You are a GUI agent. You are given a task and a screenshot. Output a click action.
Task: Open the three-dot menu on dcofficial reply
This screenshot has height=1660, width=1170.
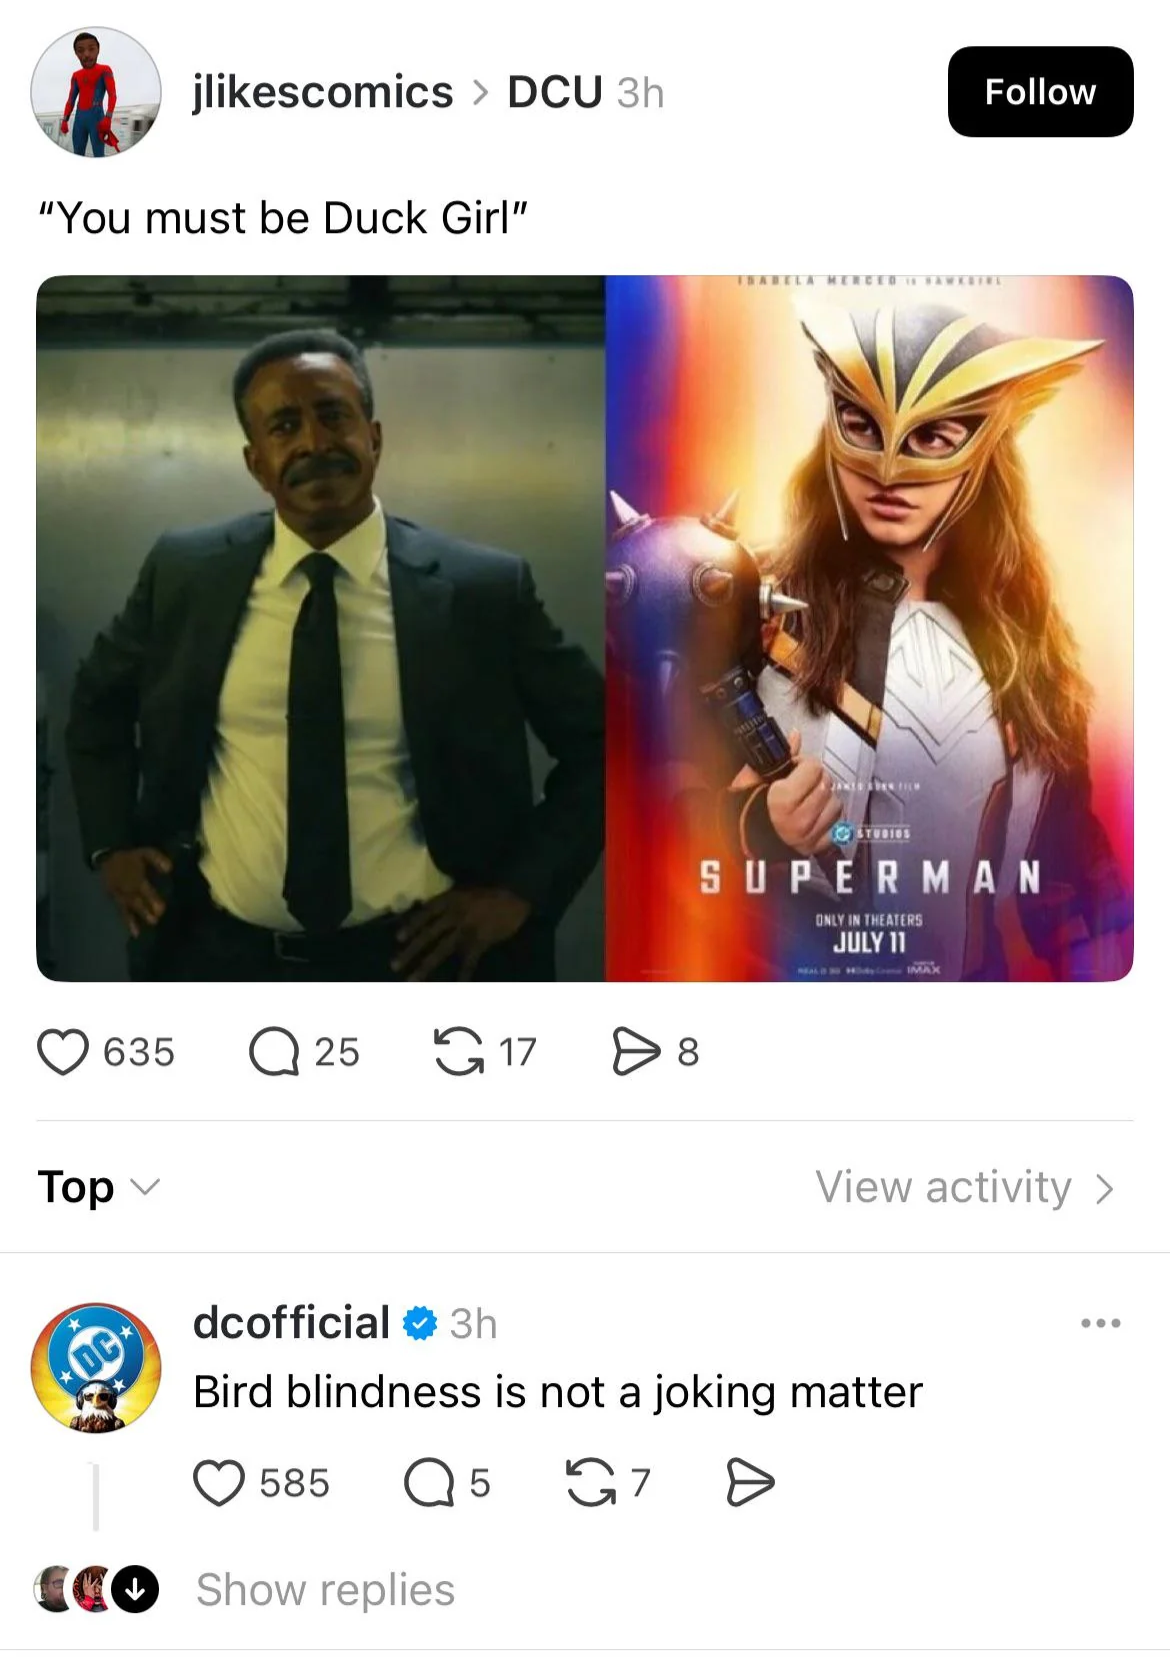[1101, 1323]
